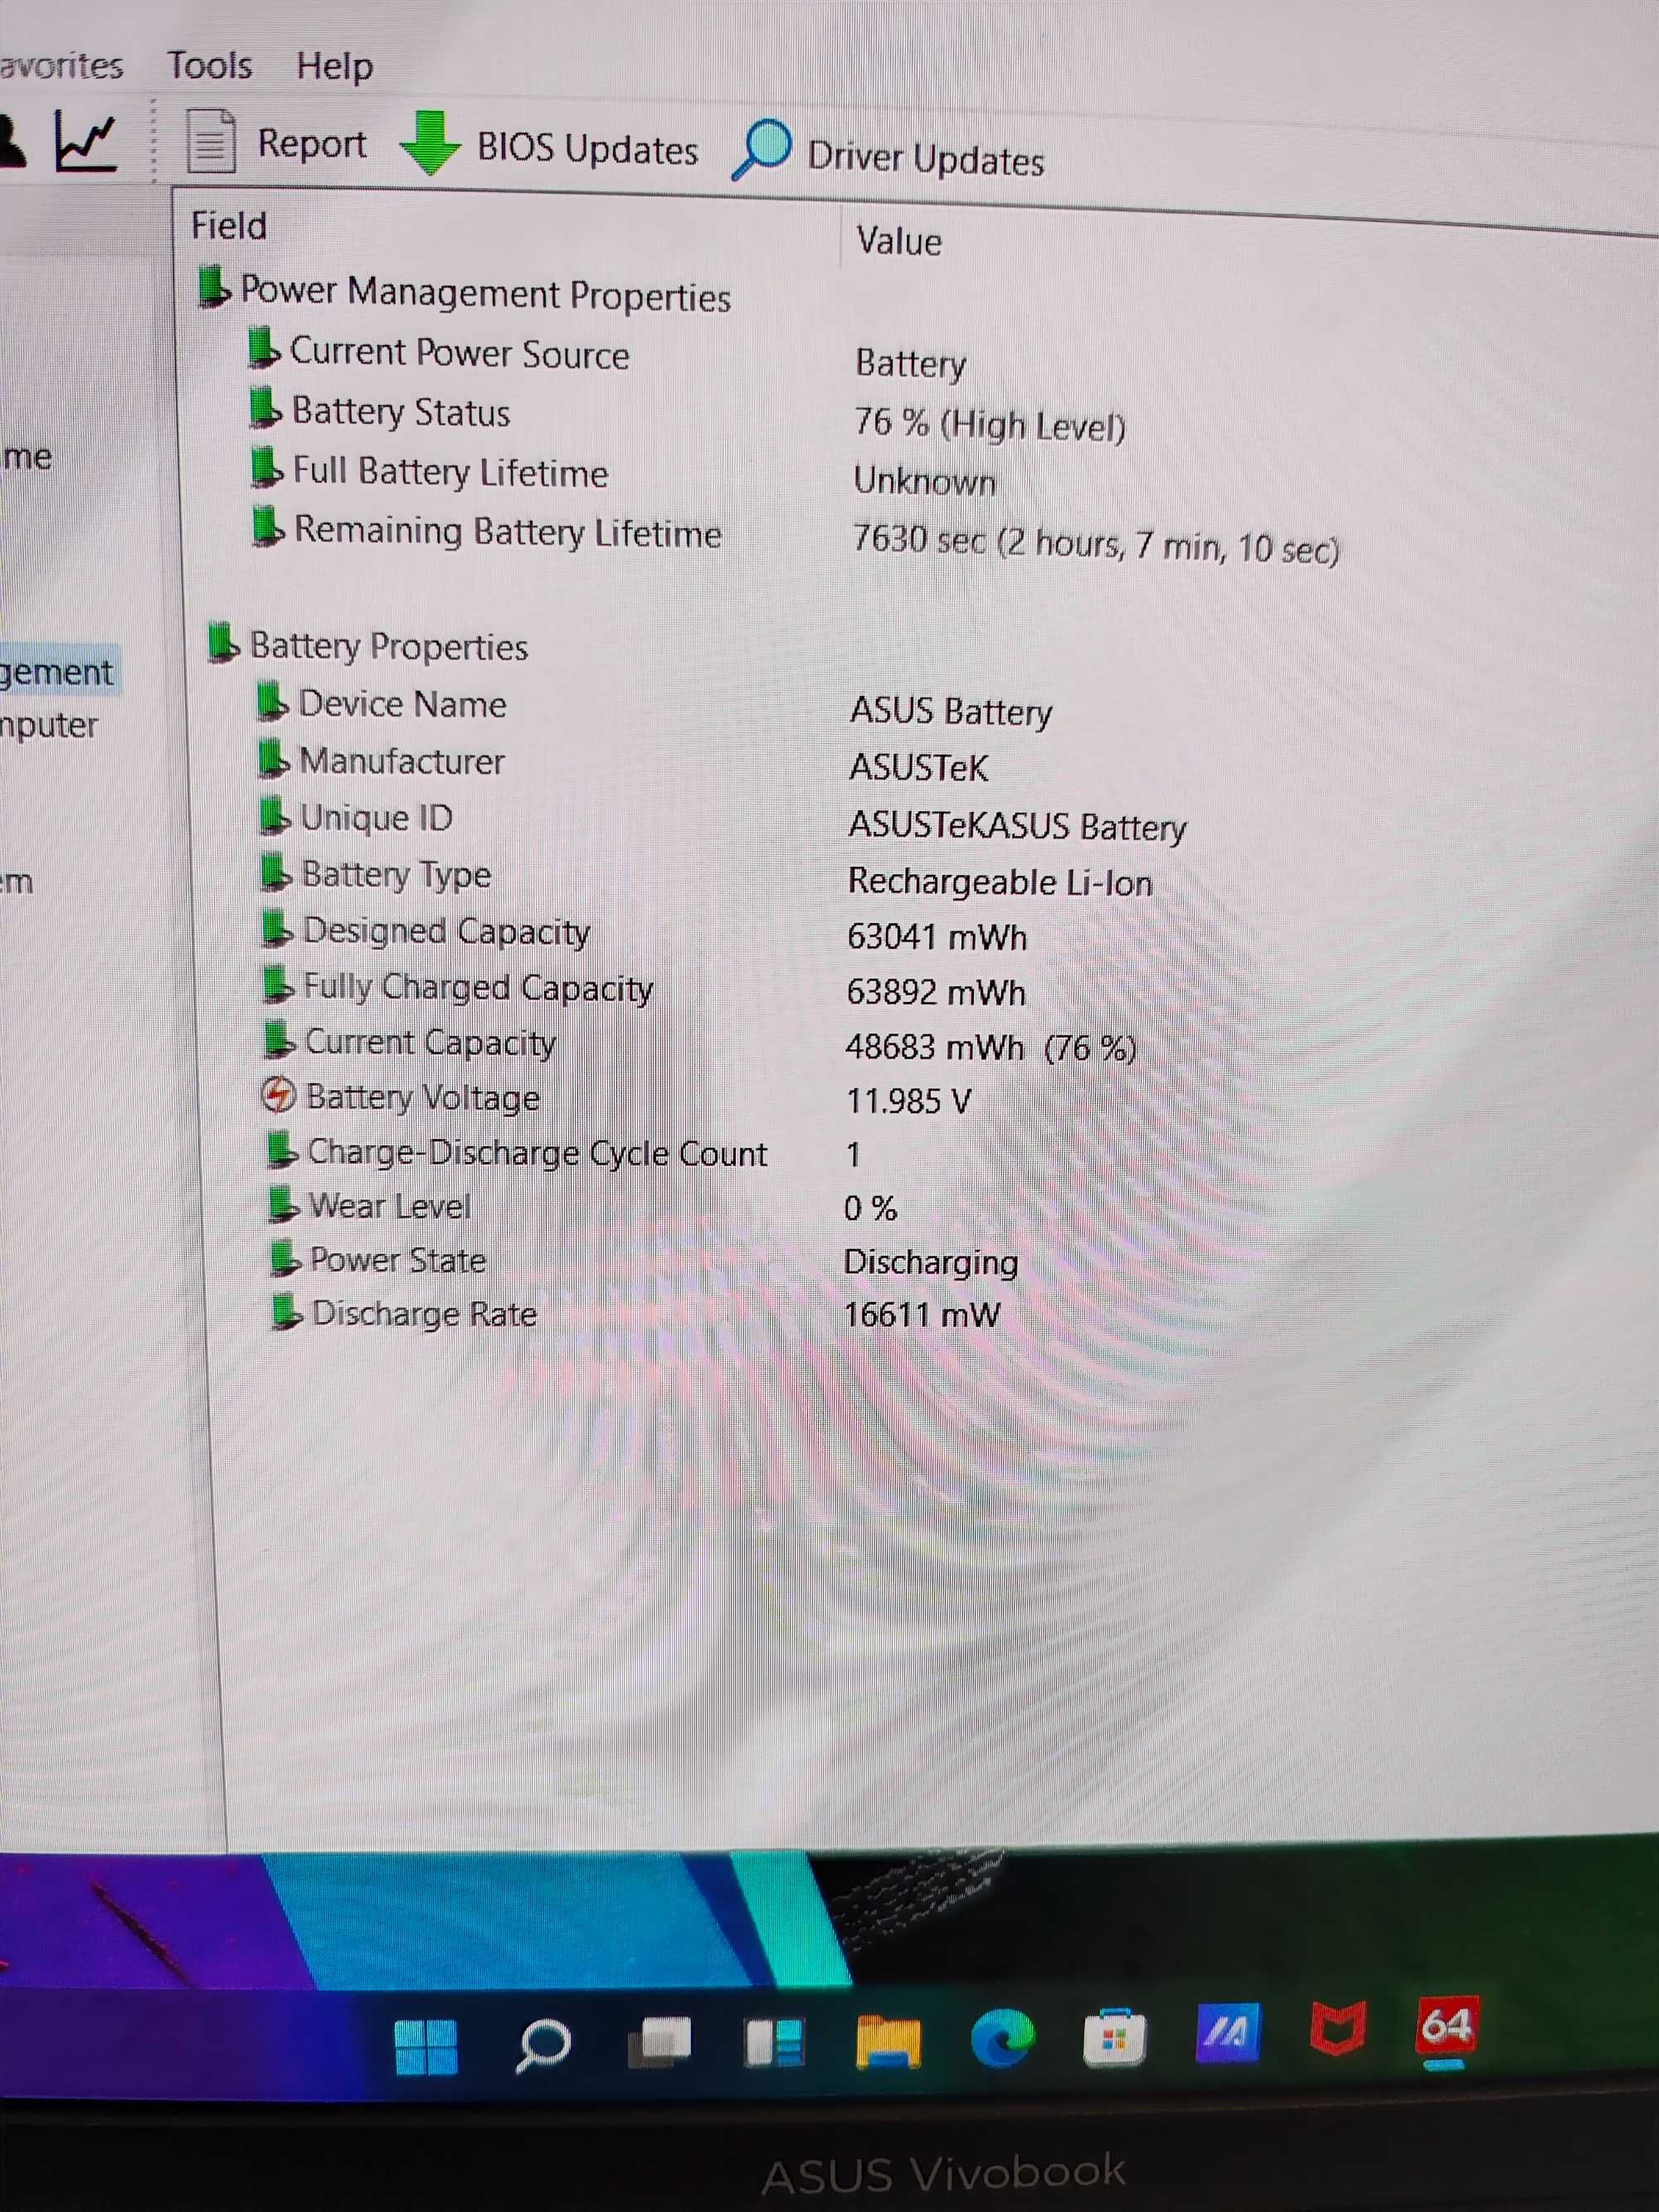Screen dimensions: 1659x2212
Task: Select Power Management Properties group row
Action: 465,293
